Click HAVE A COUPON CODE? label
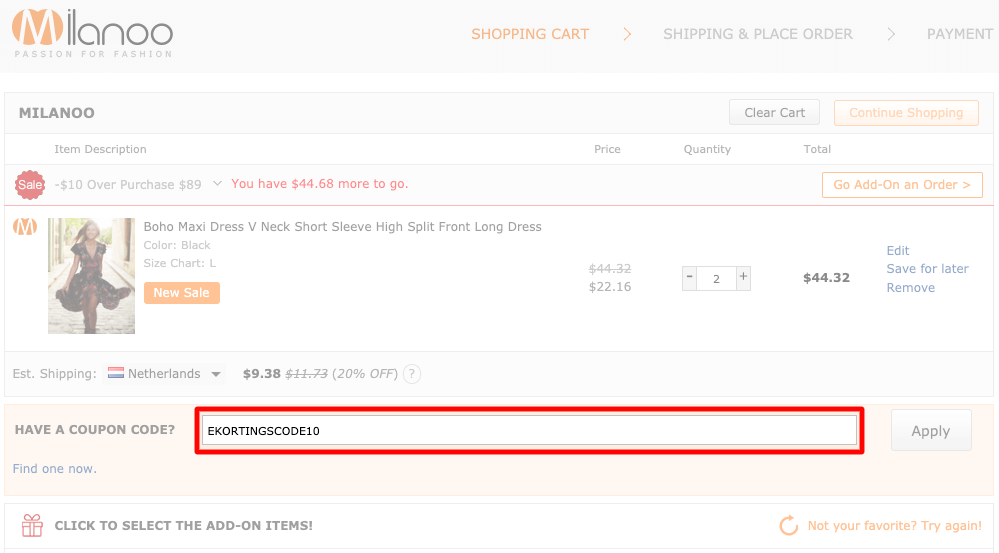Screen dimensions: 999x553 pos(95,430)
